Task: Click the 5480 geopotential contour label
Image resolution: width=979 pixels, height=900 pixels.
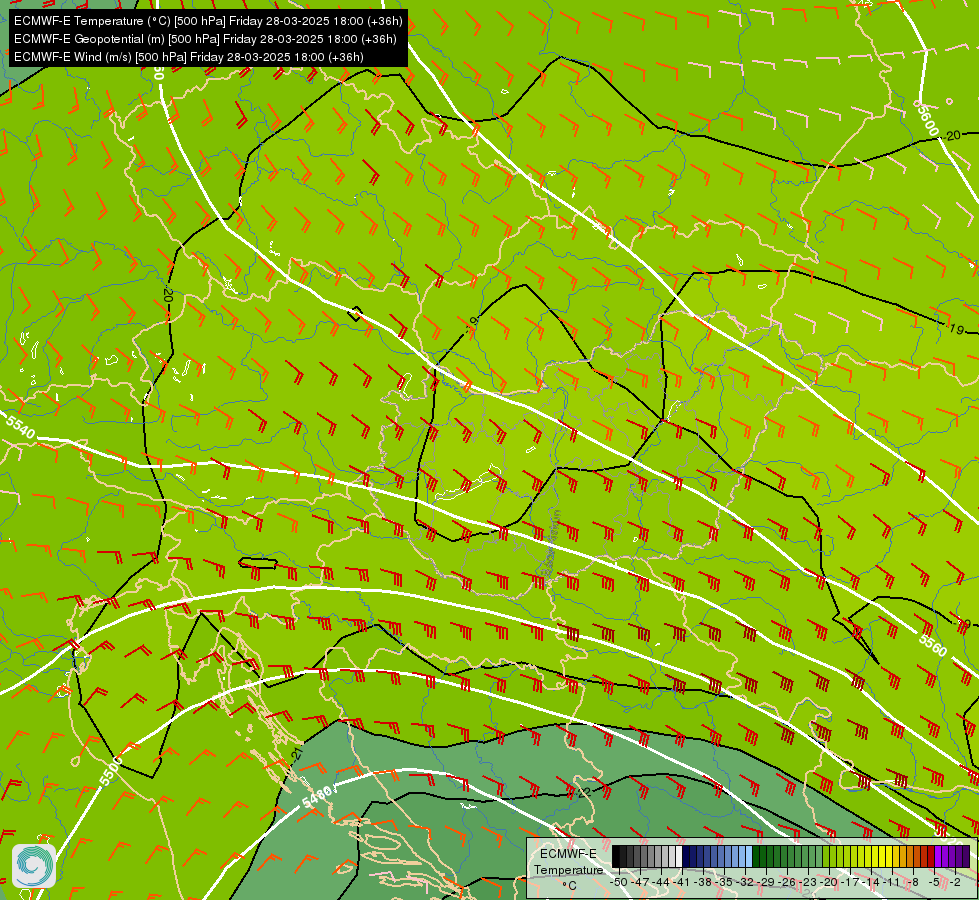Action: [x=317, y=798]
